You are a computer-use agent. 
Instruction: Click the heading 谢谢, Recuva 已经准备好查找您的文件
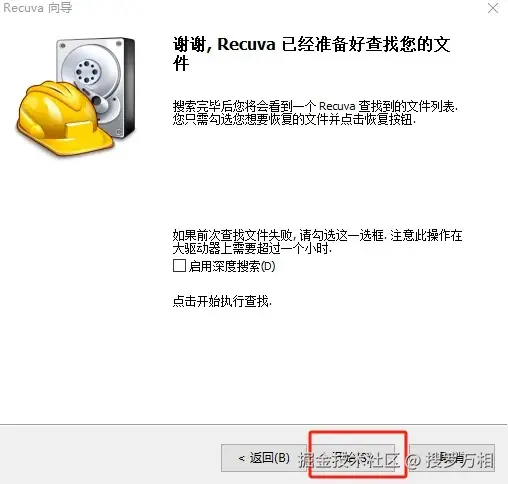(x=311, y=53)
